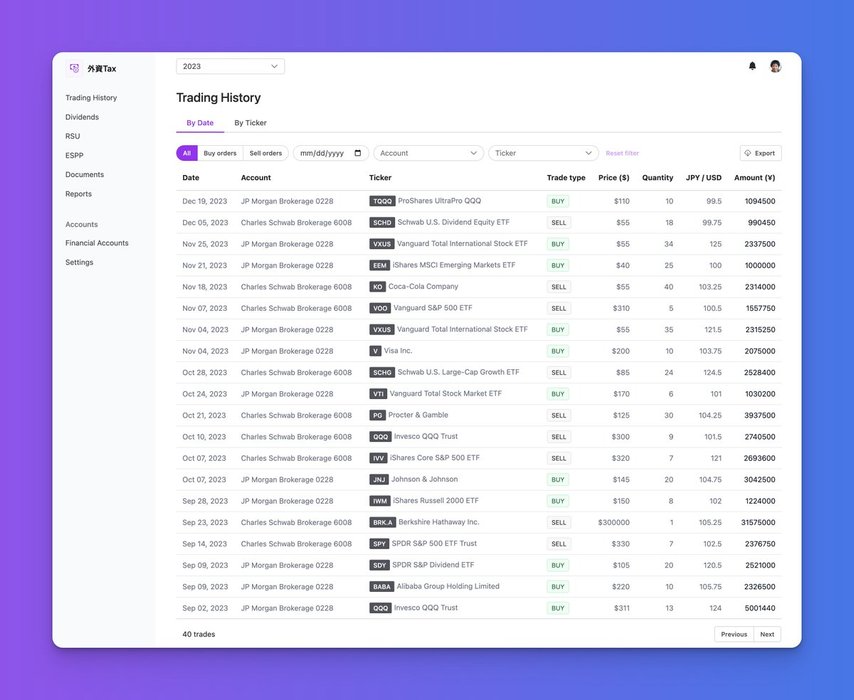The height and width of the screenshot is (700, 854).
Task: Click the PG ticker badge
Action: click(377, 415)
